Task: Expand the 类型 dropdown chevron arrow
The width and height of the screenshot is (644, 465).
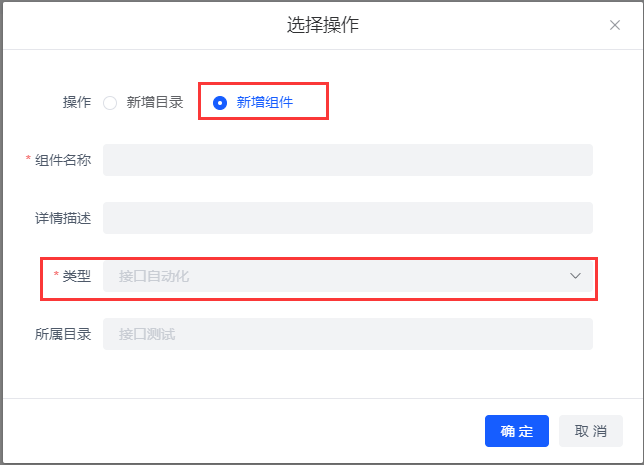Action: 575,276
